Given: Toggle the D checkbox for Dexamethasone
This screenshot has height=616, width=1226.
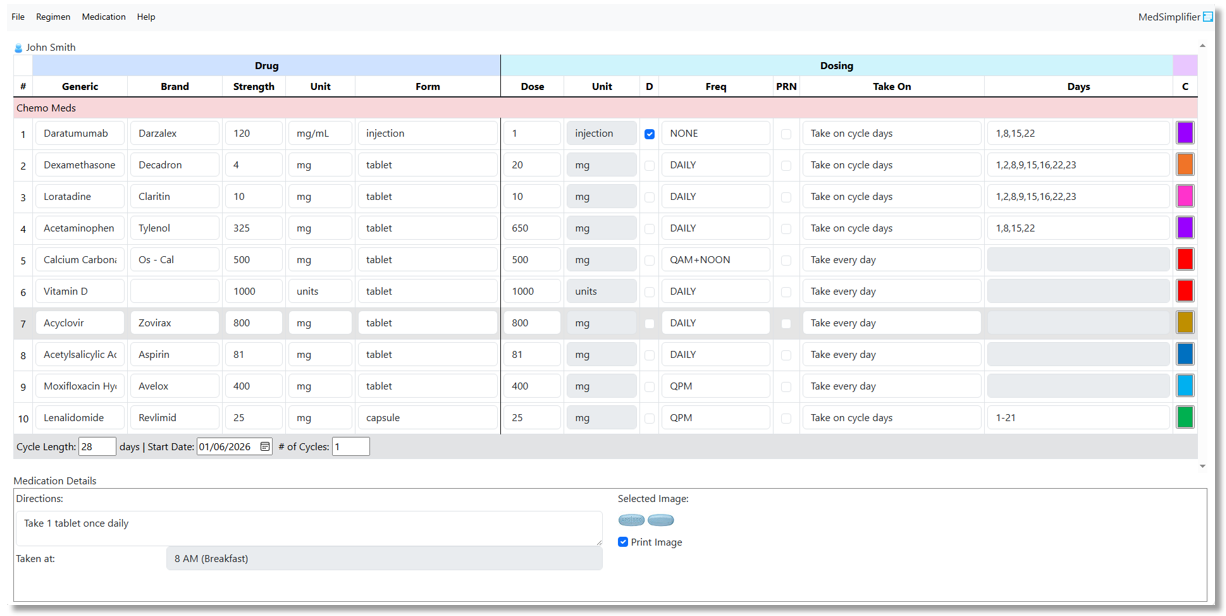Looking at the screenshot, I should (650, 166).
